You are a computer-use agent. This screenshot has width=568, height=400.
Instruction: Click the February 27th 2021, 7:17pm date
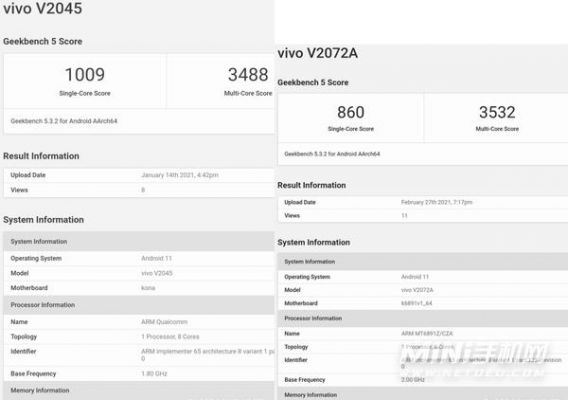coord(437,202)
